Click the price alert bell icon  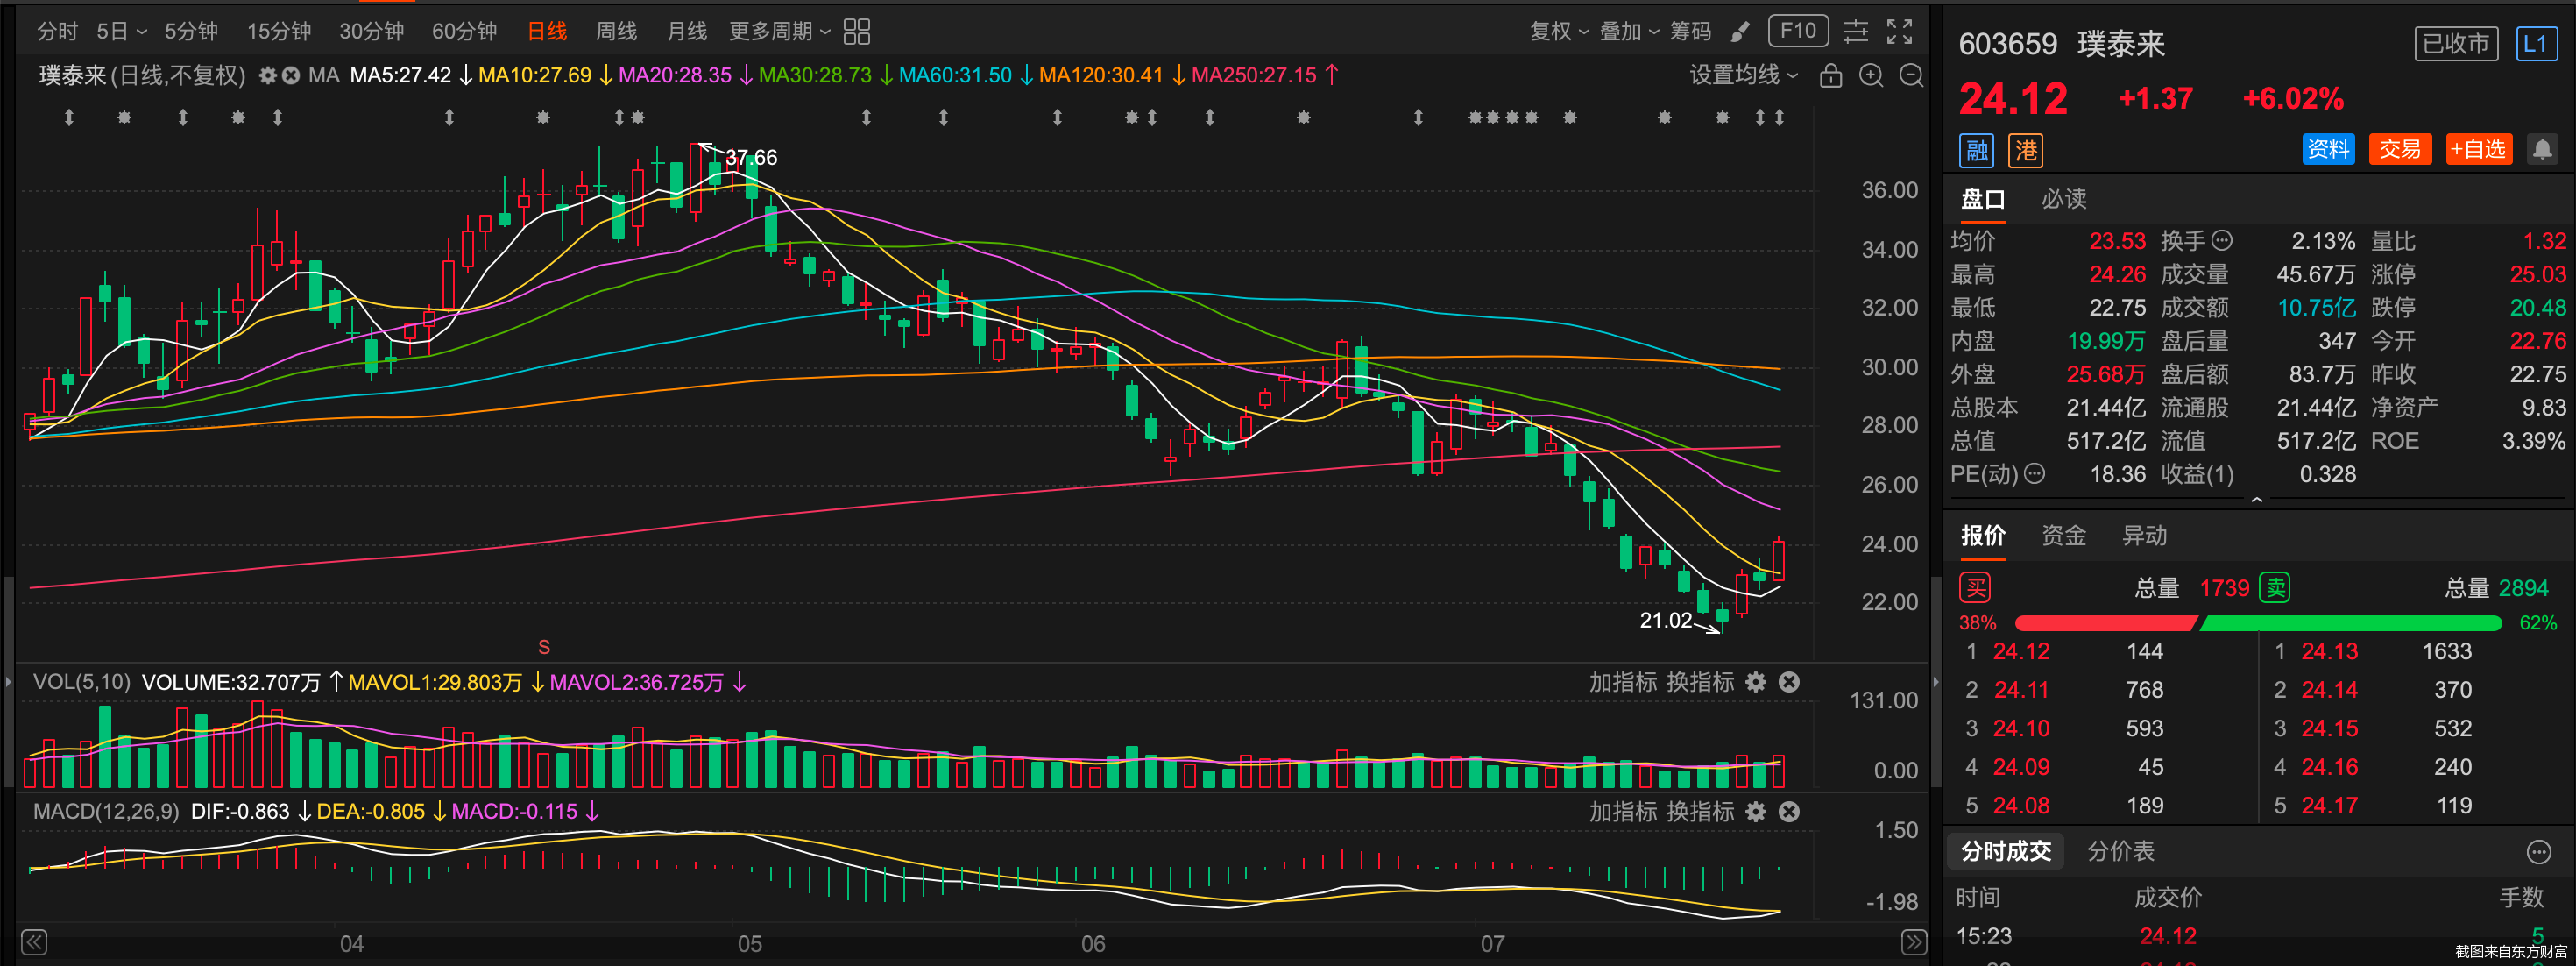pos(2541,150)
